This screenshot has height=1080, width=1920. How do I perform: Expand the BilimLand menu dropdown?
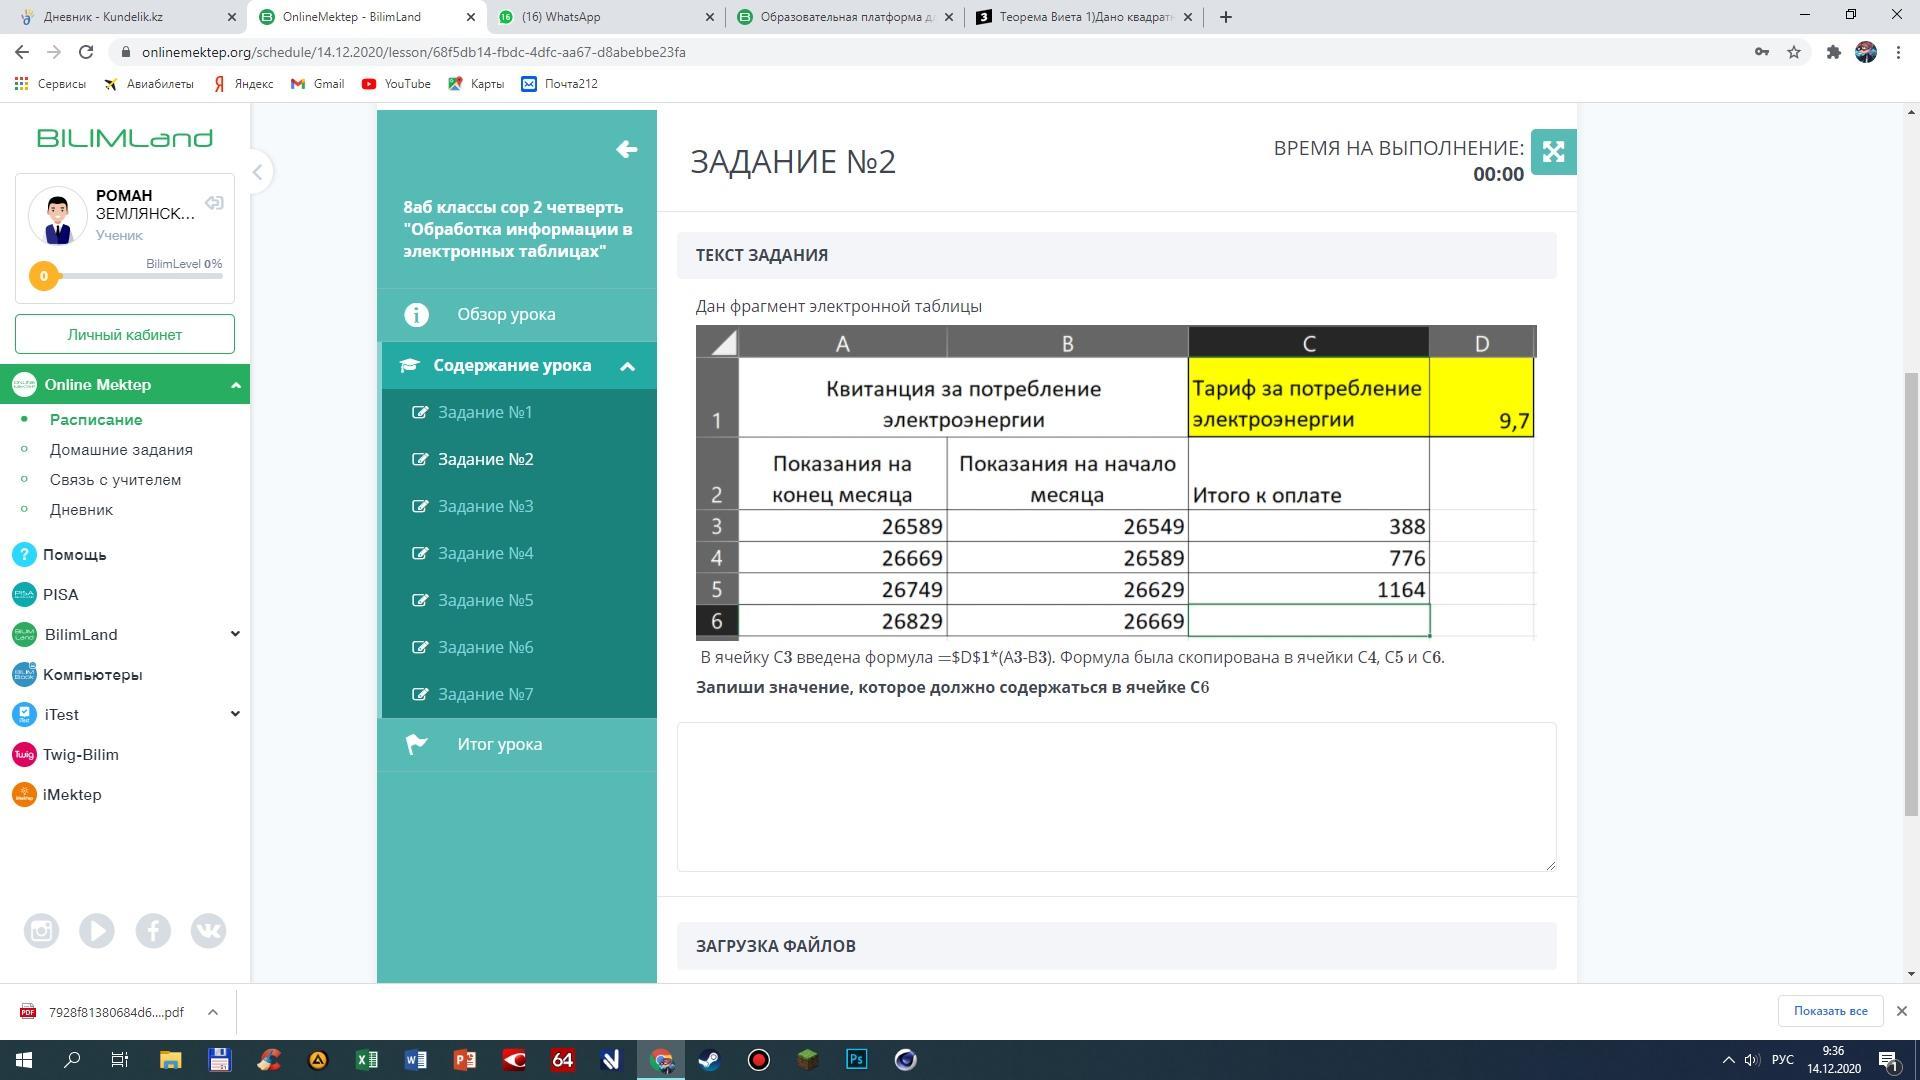235,634
